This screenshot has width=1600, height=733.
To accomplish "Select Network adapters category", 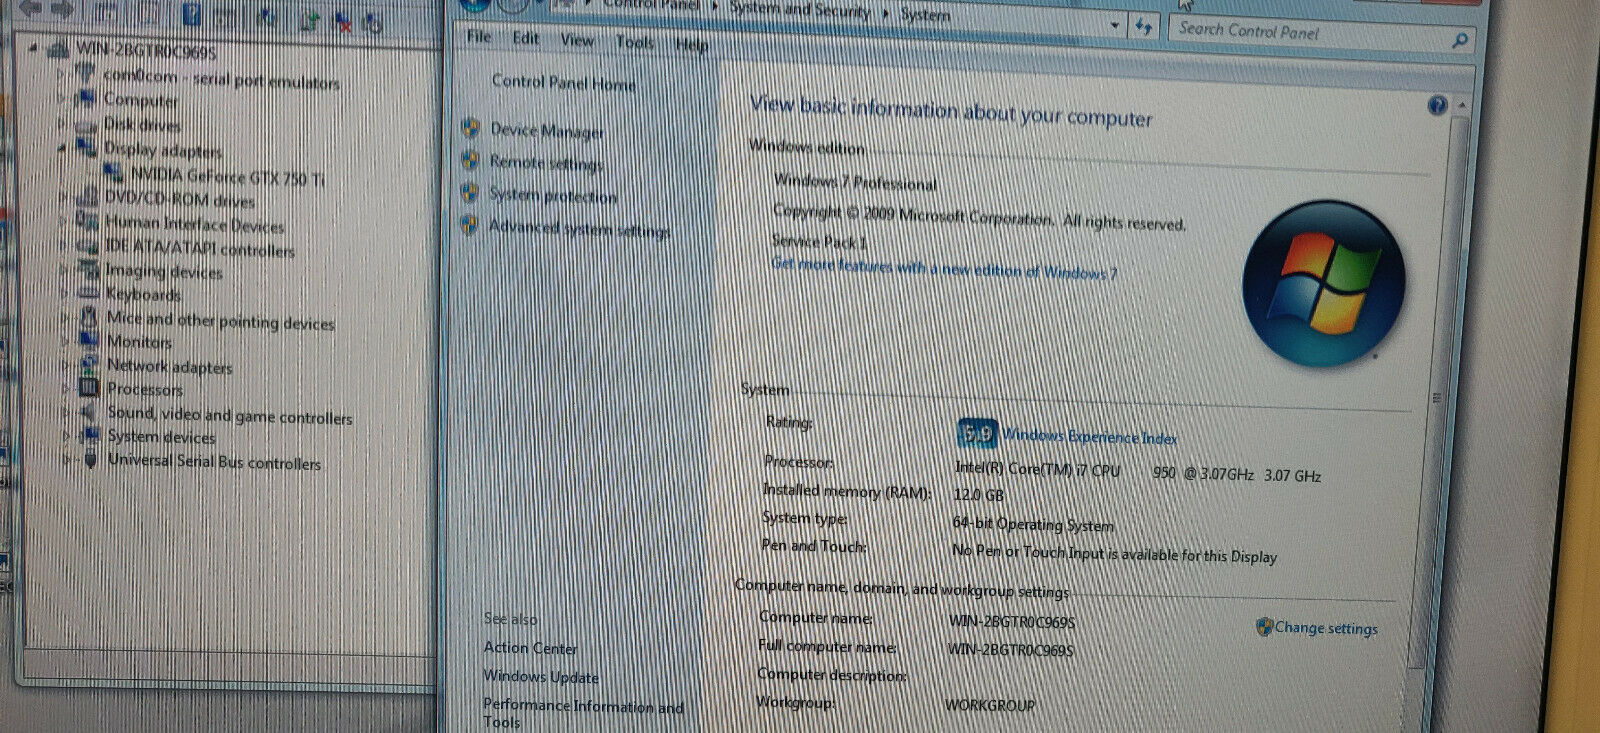I will tap(169, 367).
